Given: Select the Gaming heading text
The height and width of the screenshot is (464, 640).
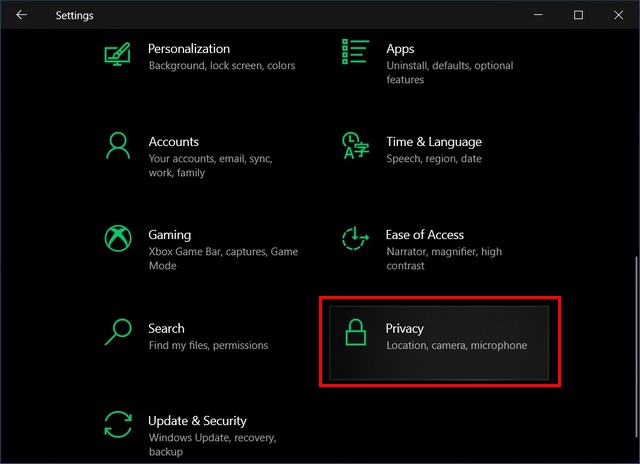Looking at the screenshot, I should coord(169,235).
